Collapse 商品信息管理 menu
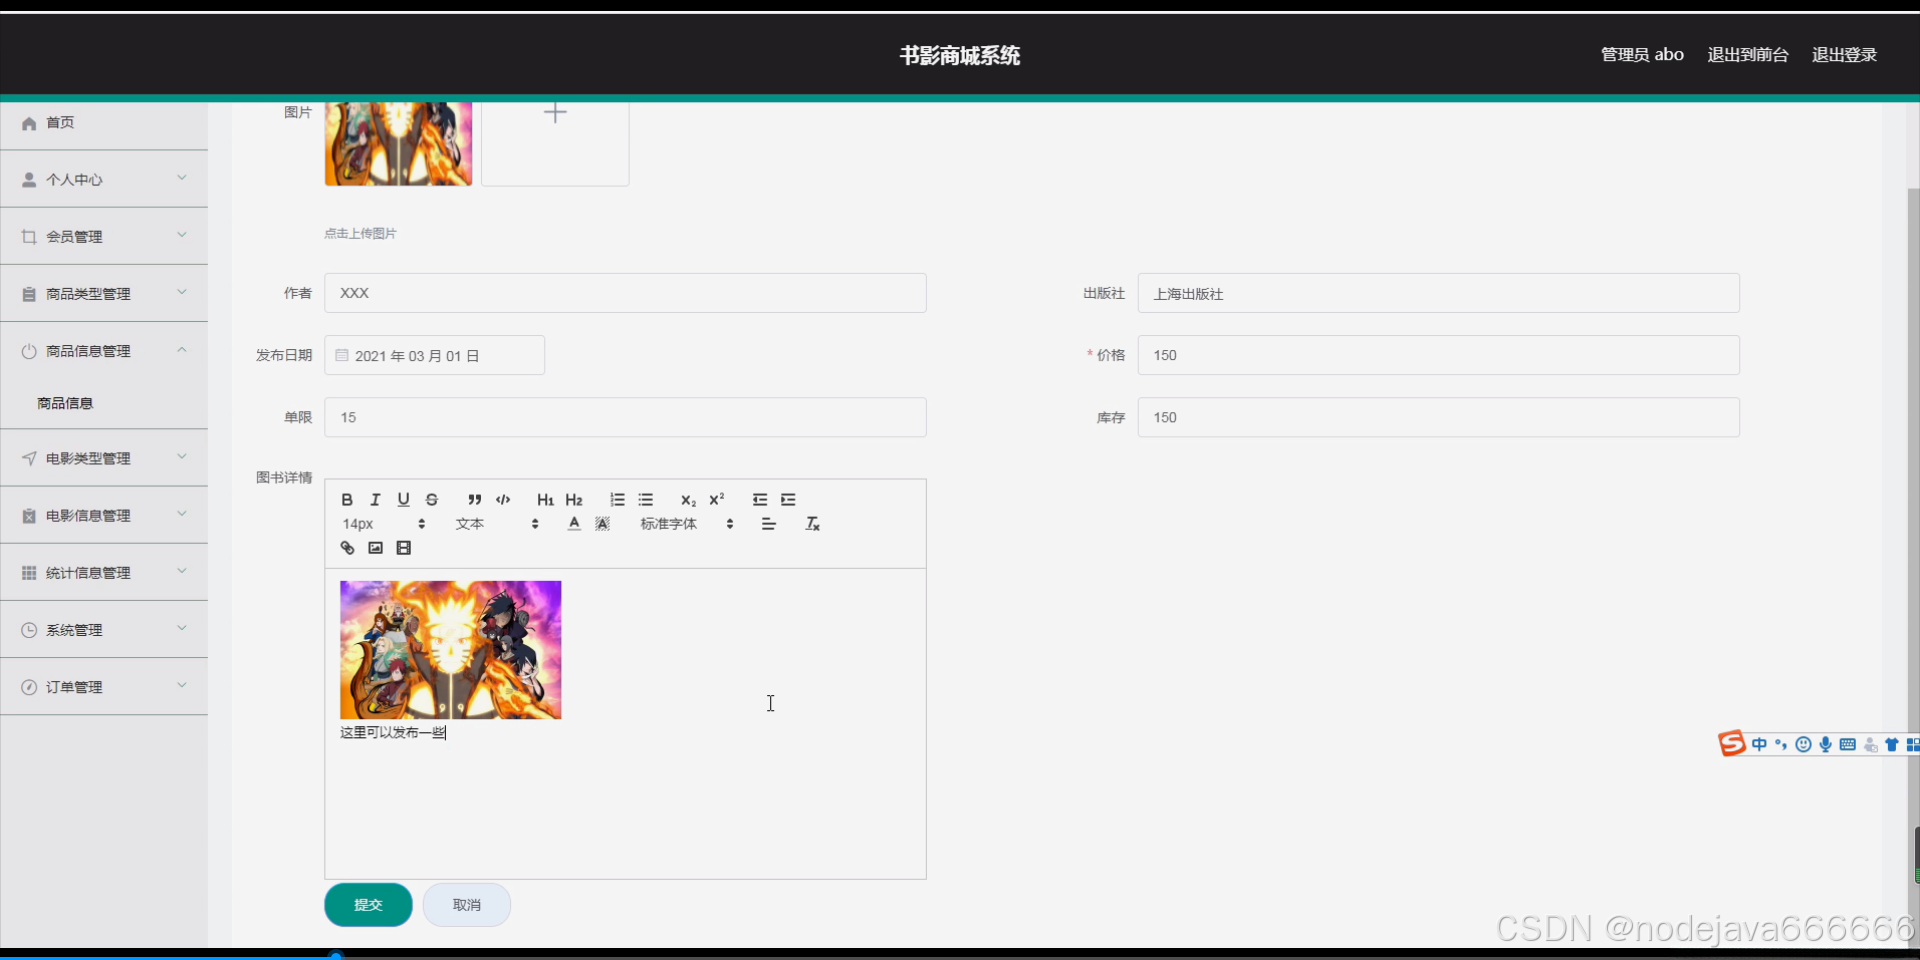This screenshot has width=1920, height=960. click(104, 351)
